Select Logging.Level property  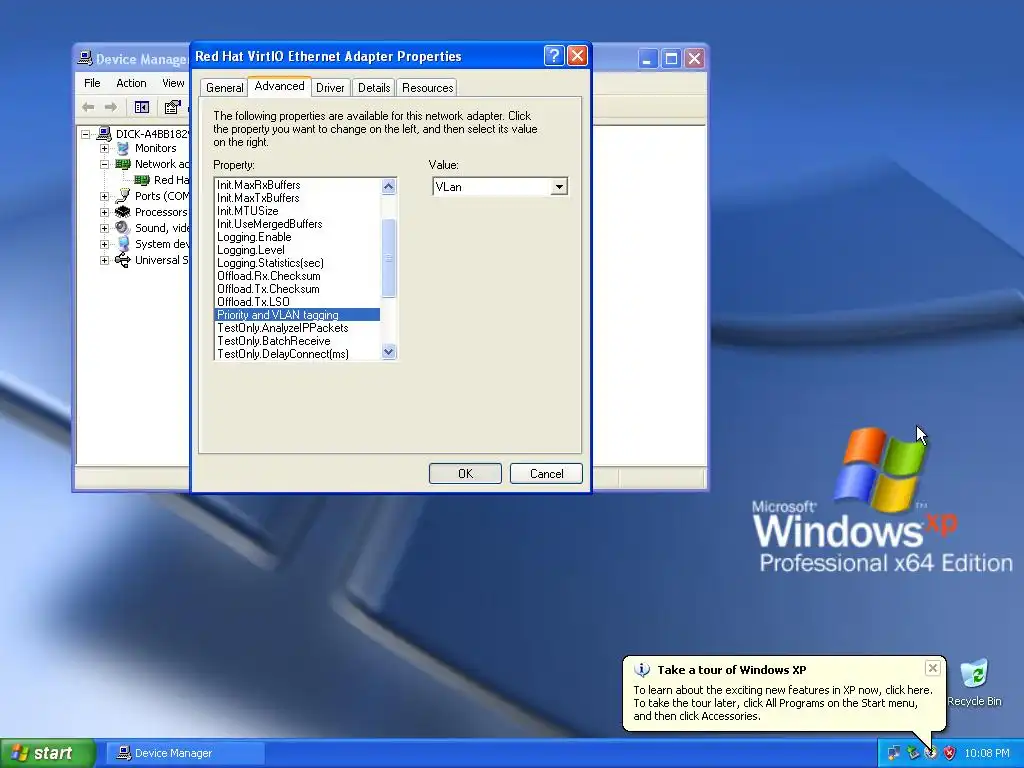[x=297, y=250]
